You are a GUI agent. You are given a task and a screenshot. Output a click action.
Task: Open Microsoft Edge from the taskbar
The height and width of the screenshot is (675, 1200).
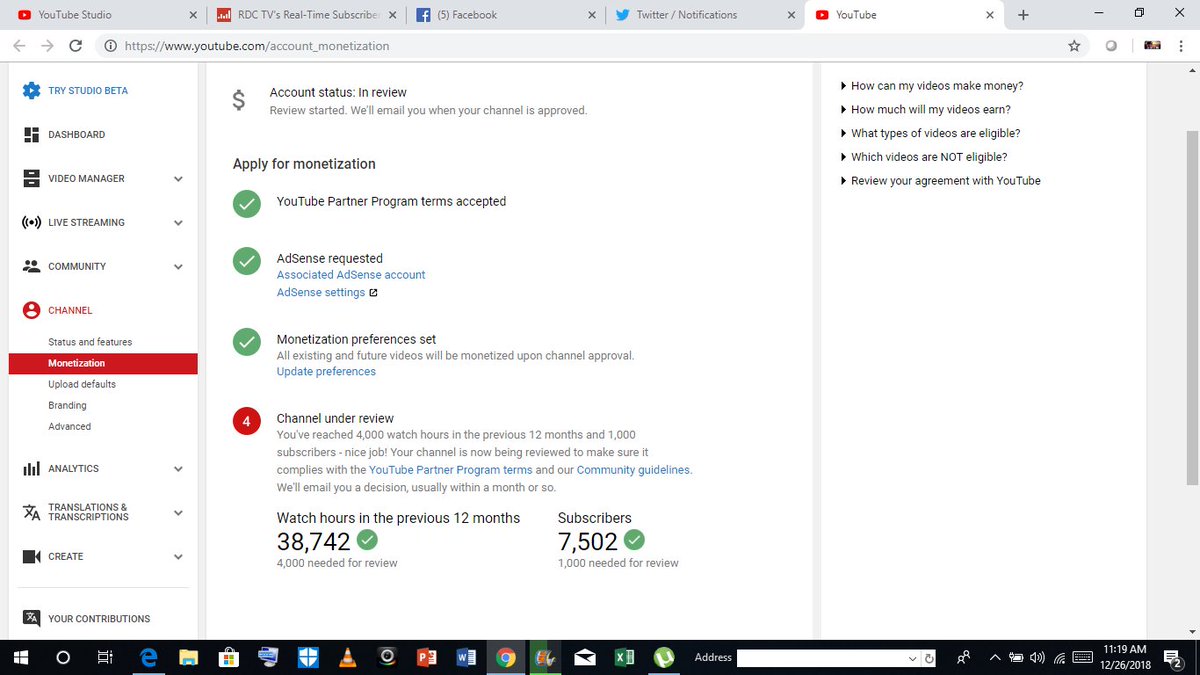point(150,657)
